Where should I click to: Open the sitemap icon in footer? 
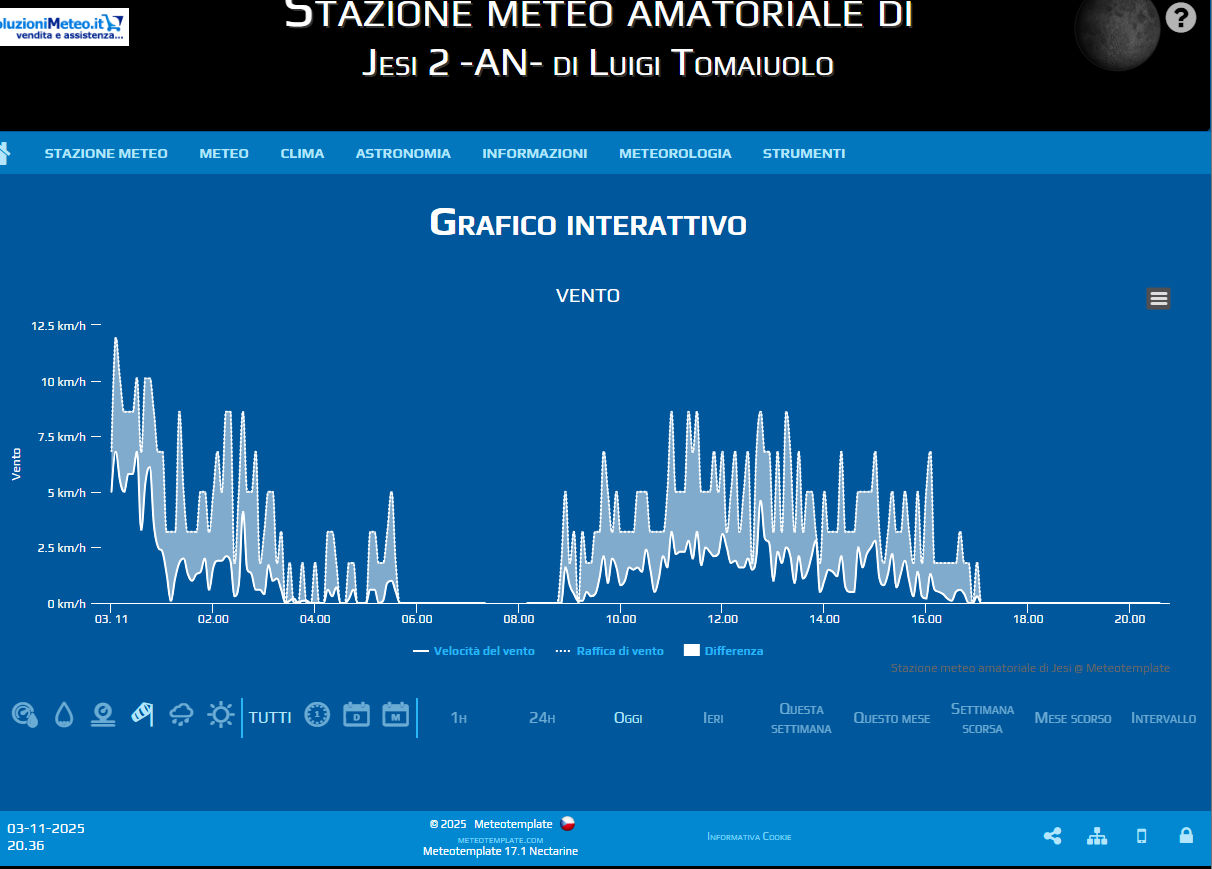(1097, 836)
